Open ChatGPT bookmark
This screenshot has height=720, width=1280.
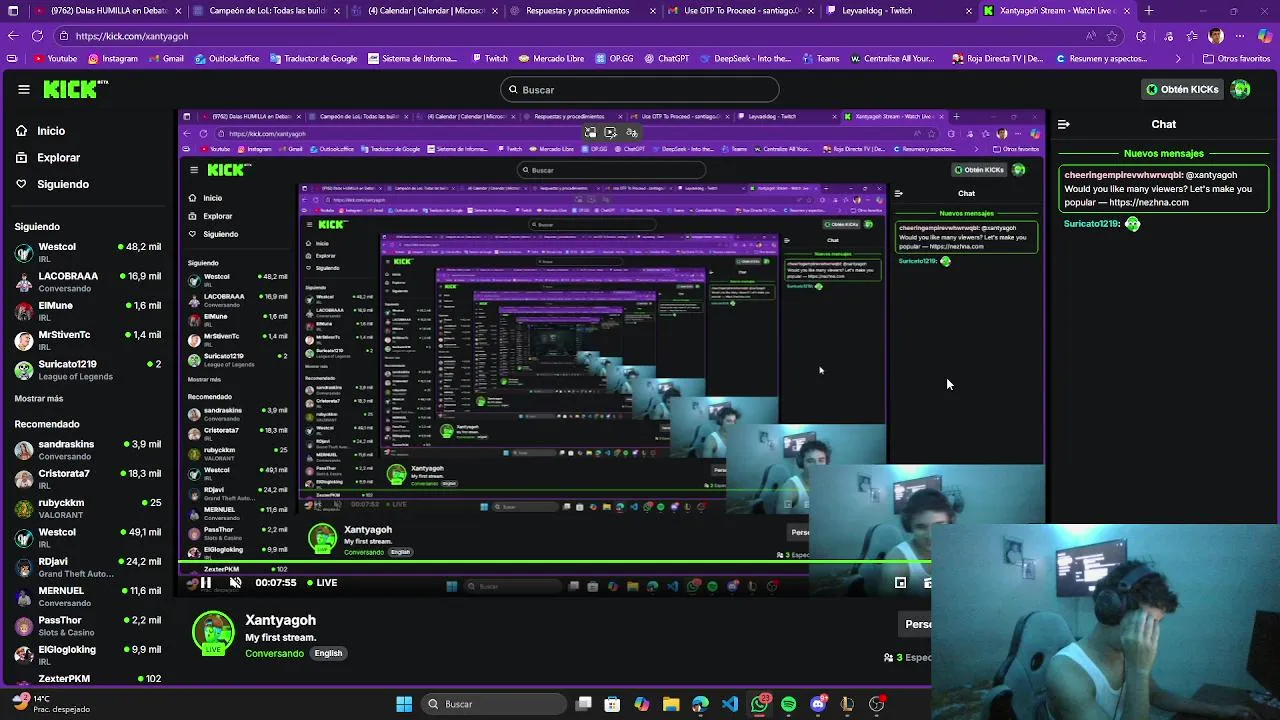click(666, 59)
